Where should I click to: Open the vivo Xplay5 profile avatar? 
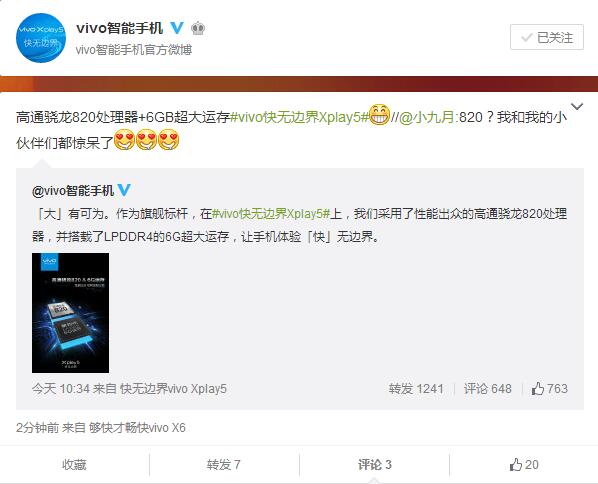(41, 38)
